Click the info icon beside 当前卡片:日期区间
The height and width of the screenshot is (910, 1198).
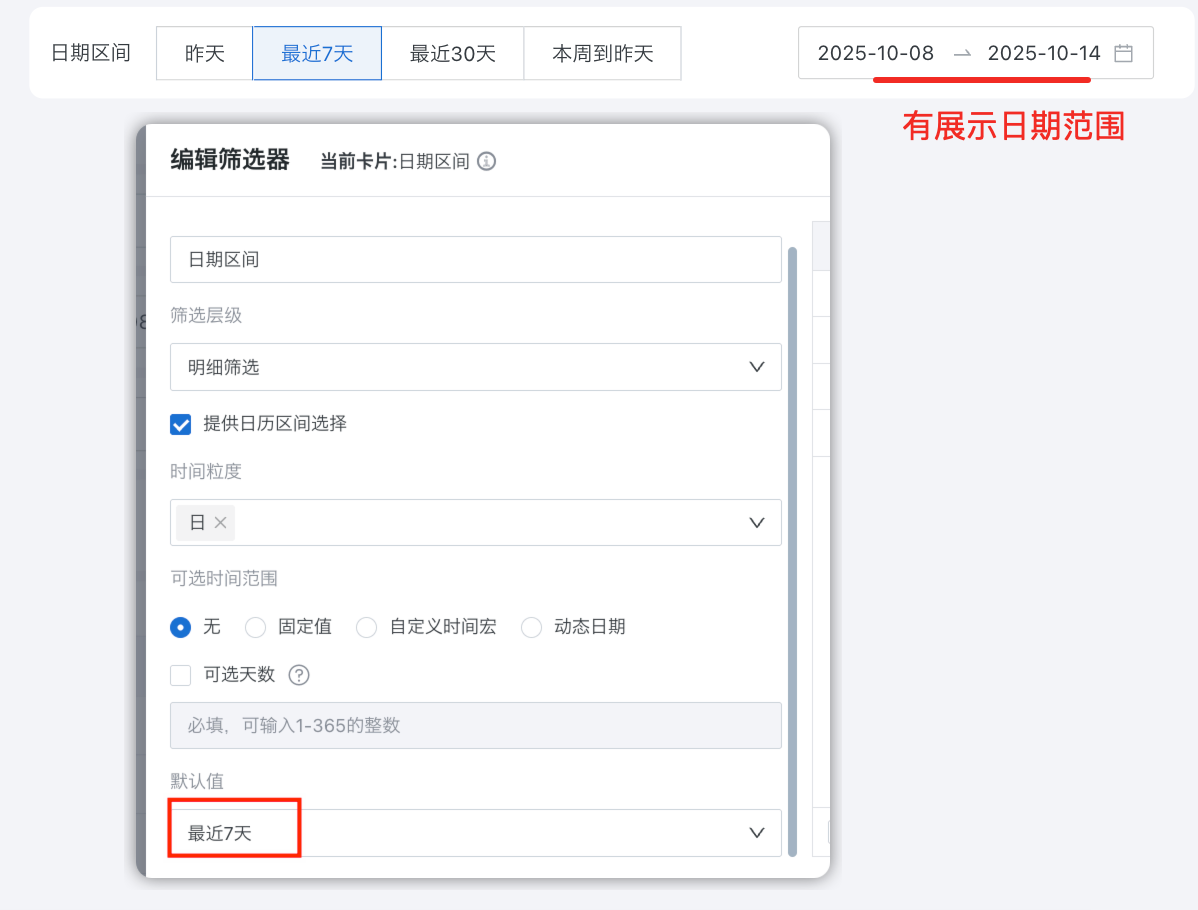point(486,161)
